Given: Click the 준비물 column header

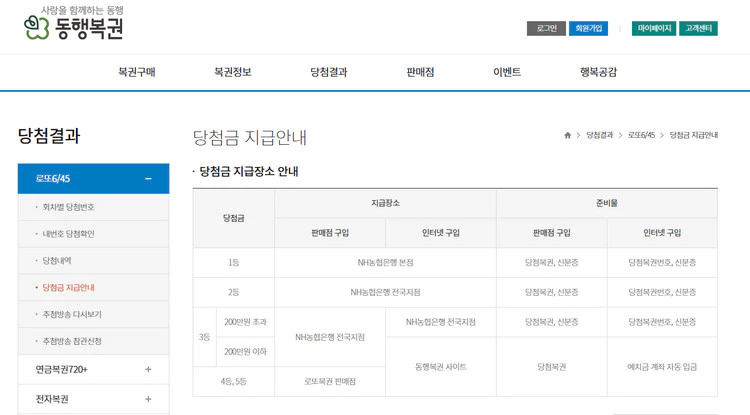Looking at the screenshot, I should [x=607, y=203].
